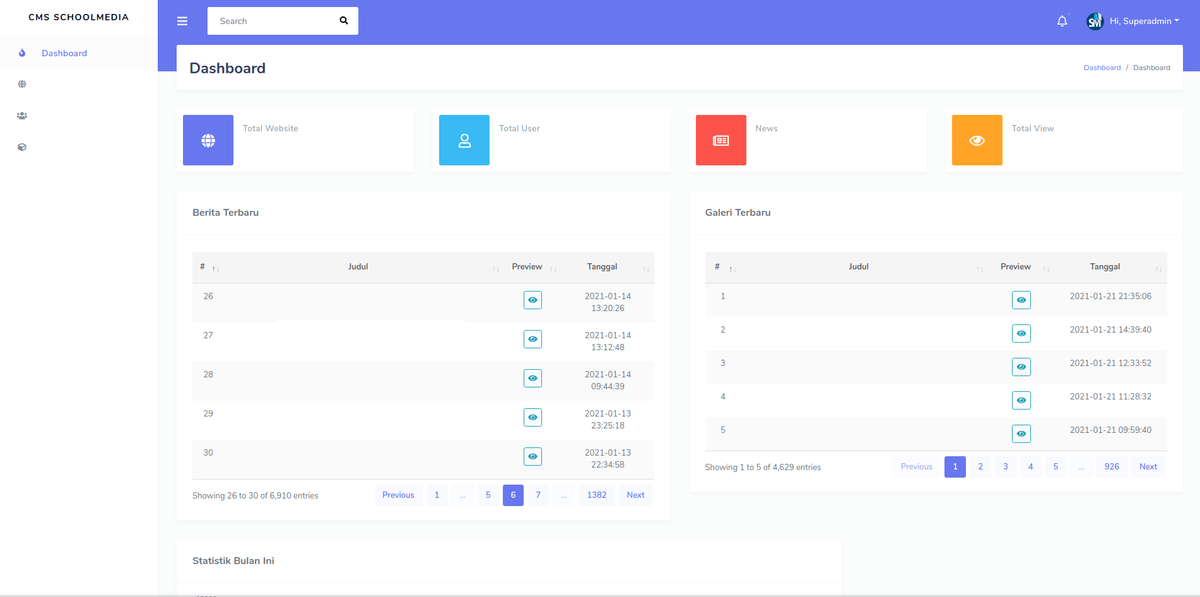Preview Galeri row 3 with eye button
The image size is (1200, 597).
tap(1021, 367)
